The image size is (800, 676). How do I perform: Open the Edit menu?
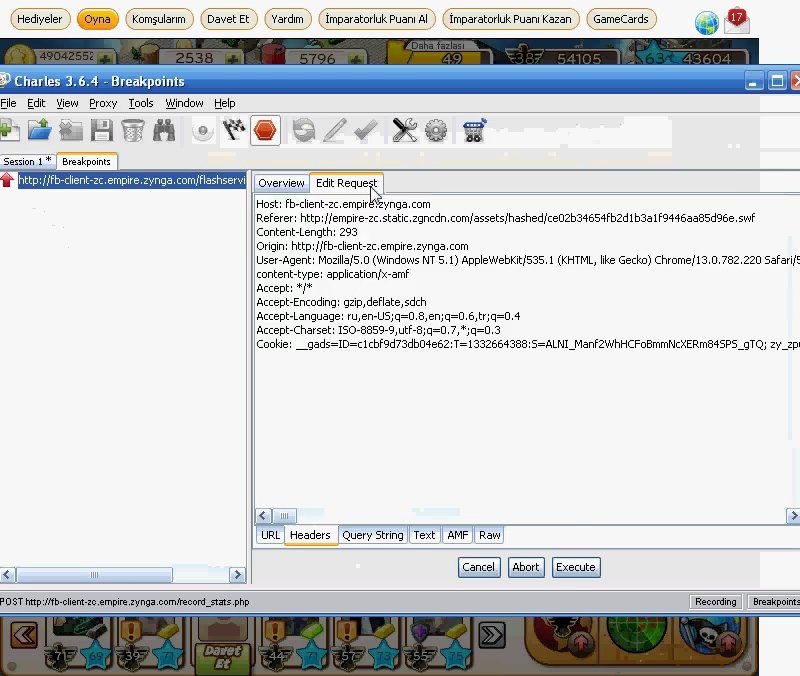click(36, 103)
